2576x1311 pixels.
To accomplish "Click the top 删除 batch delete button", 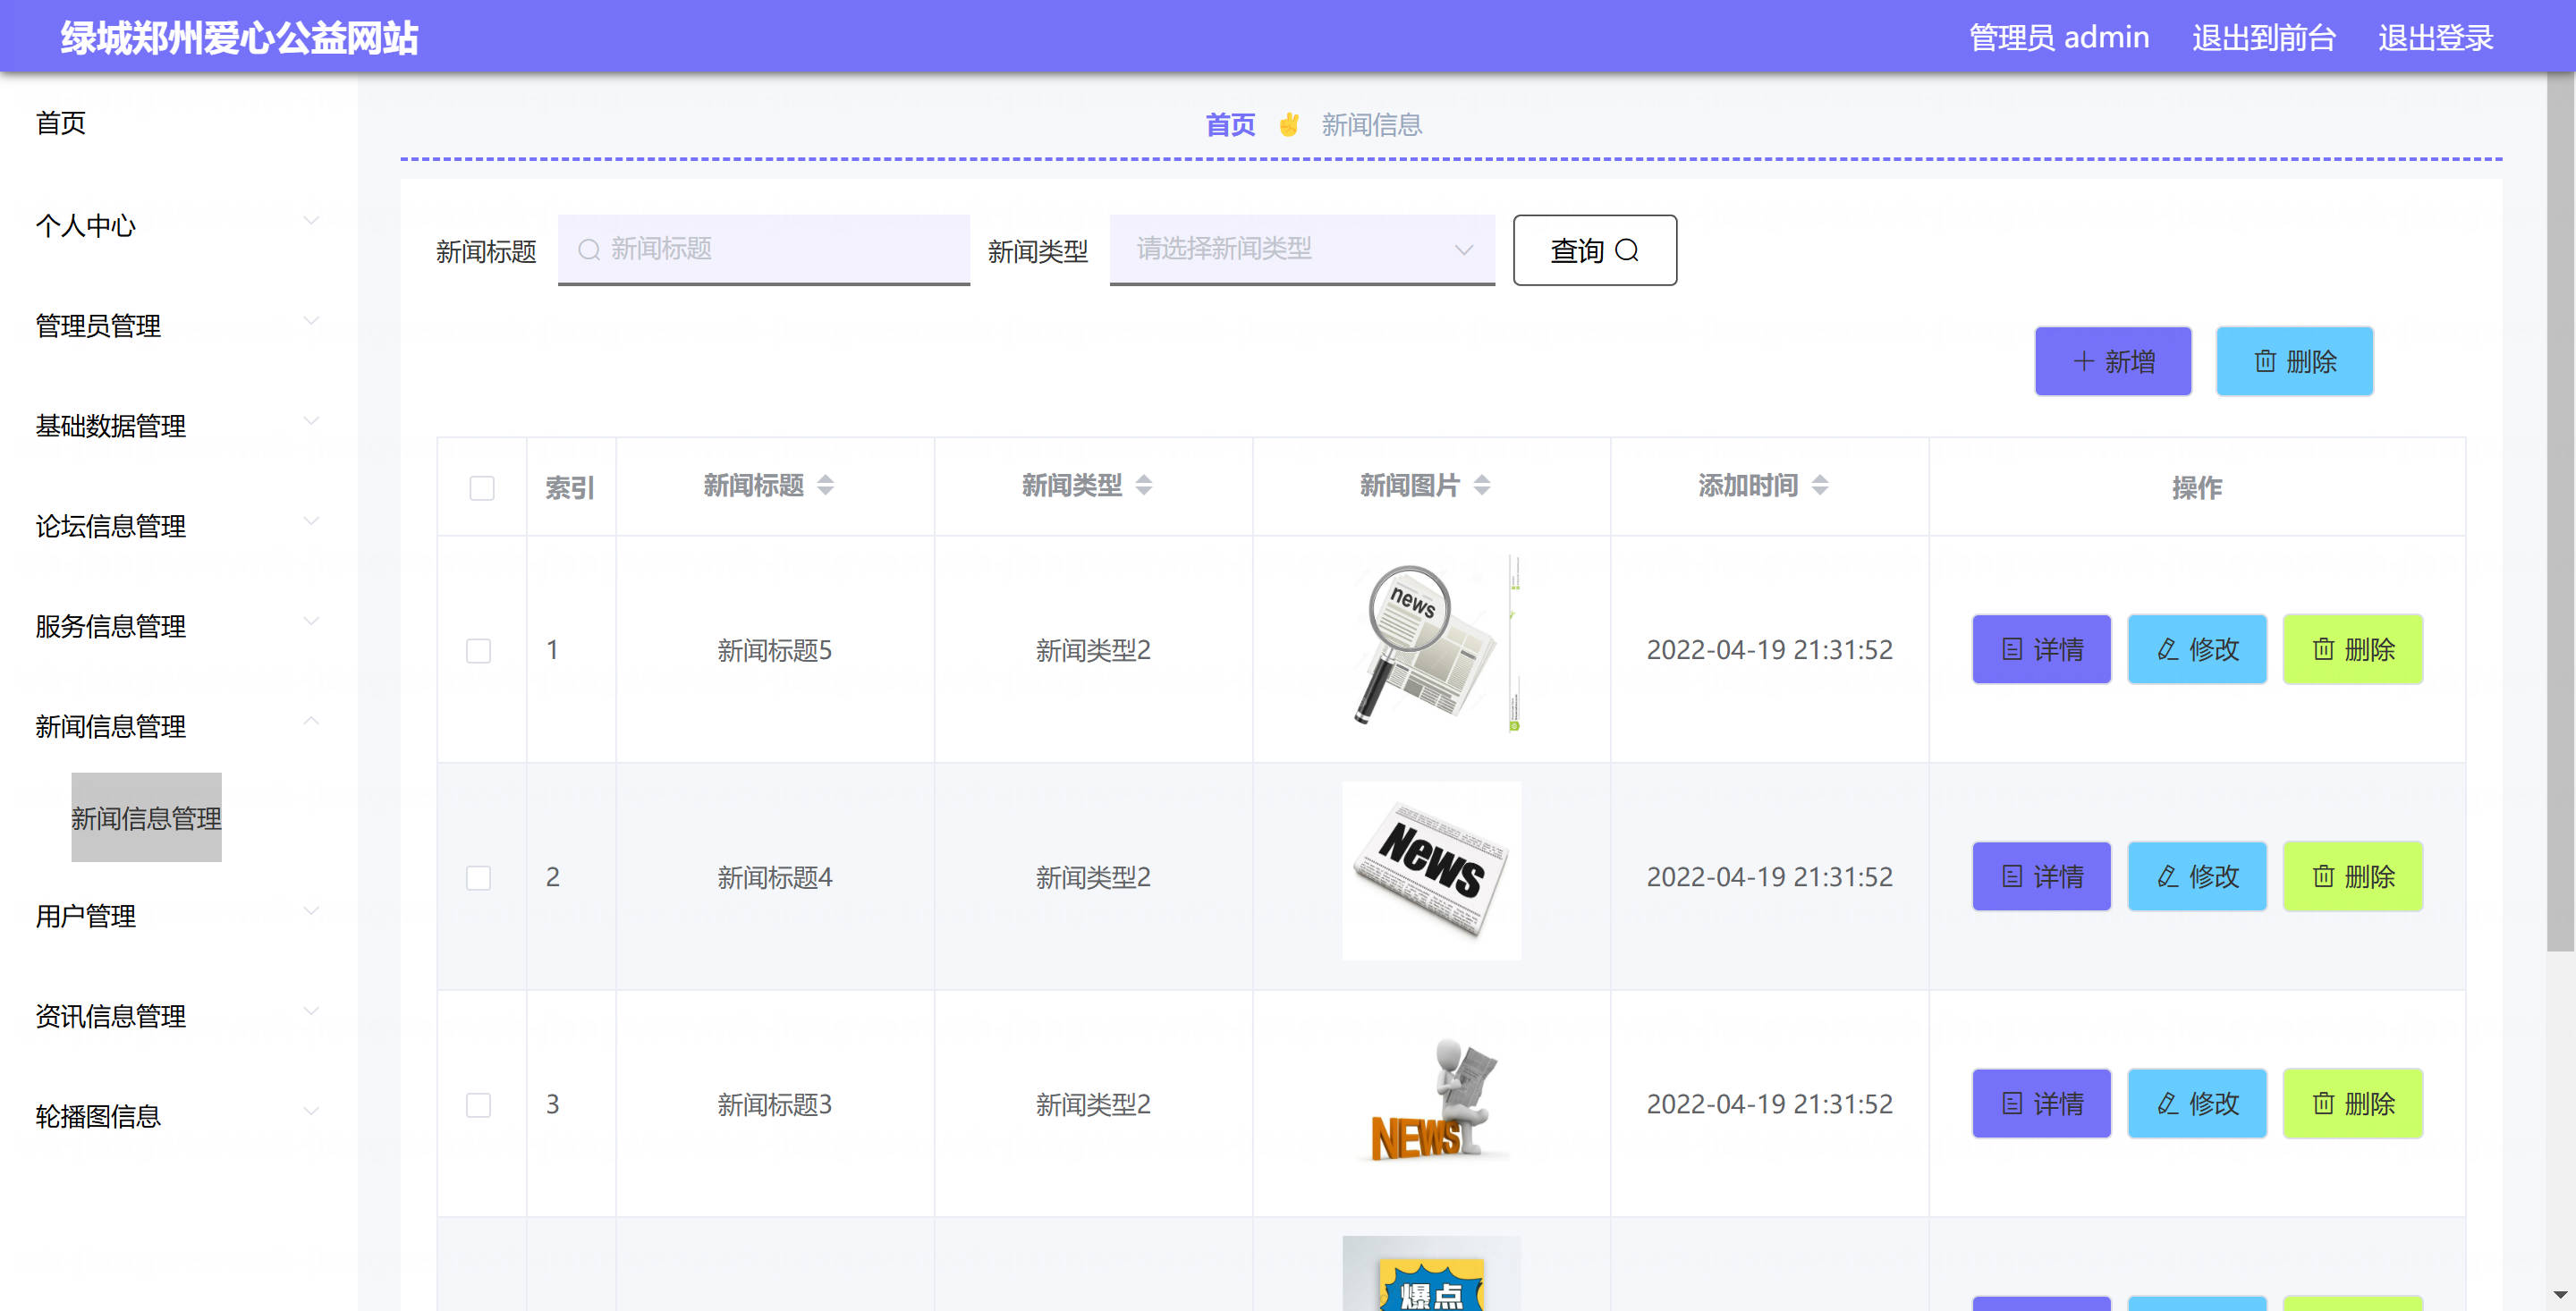I will pyautogui.click(x=2294, y=361).
